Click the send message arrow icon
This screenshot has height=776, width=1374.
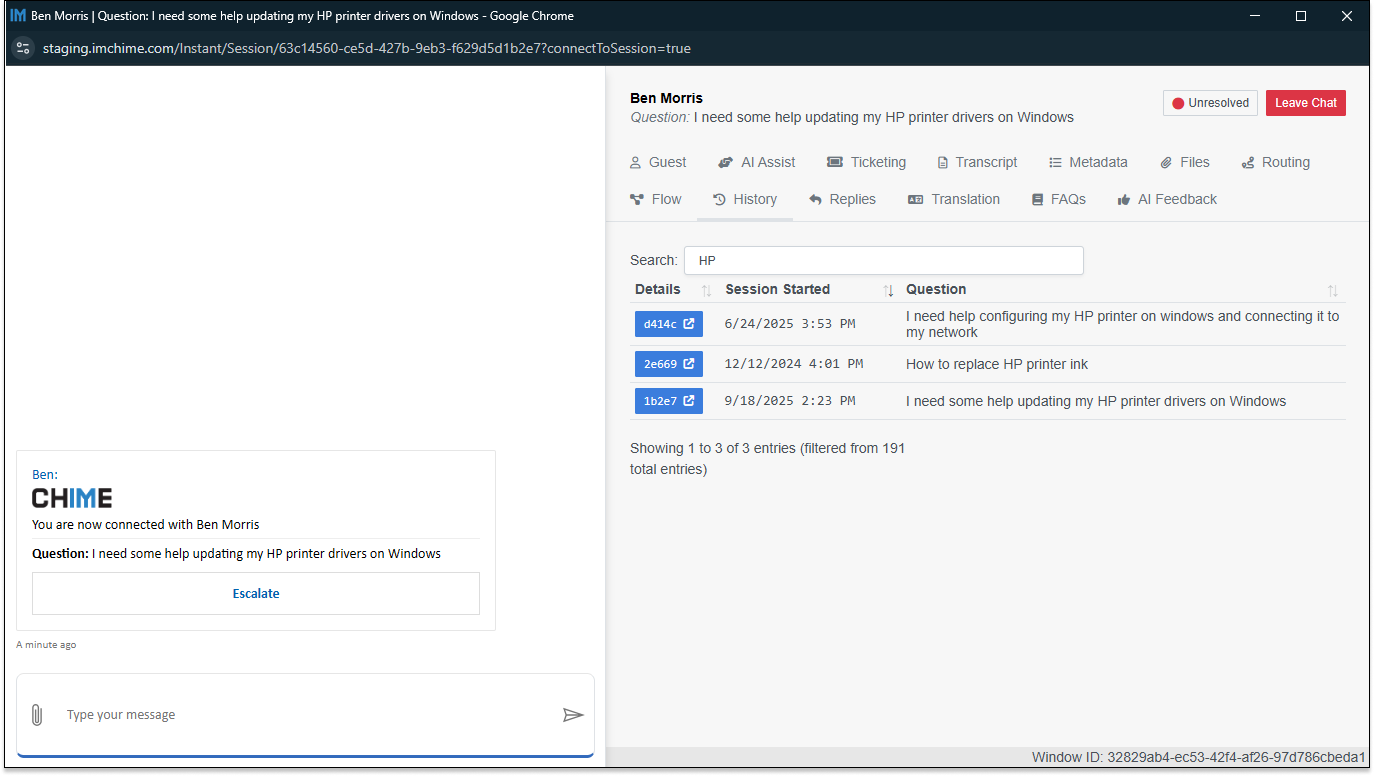573,715
